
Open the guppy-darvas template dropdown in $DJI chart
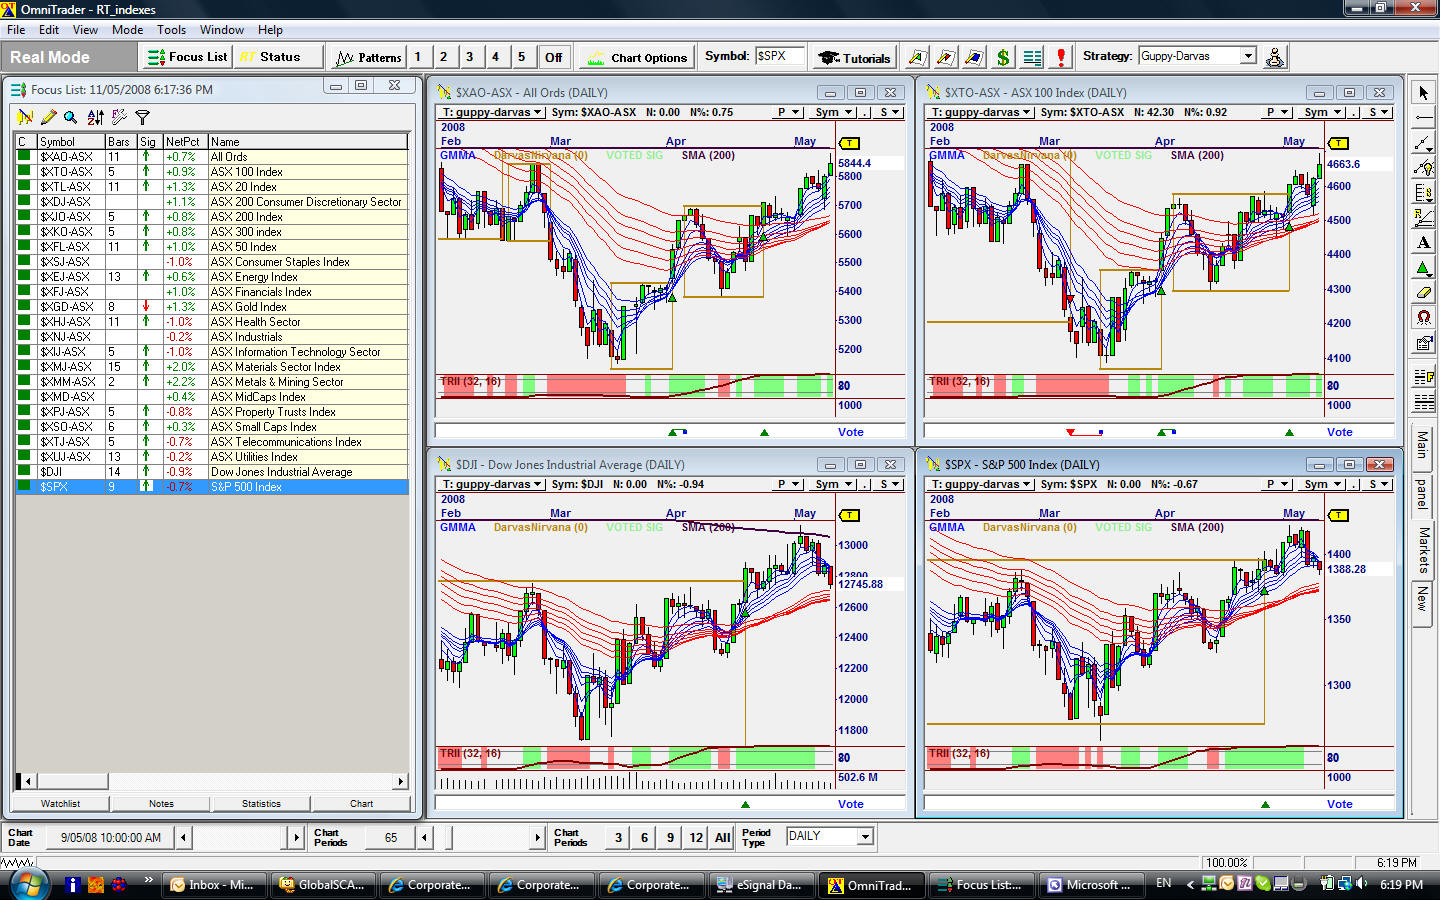[493, 484]
